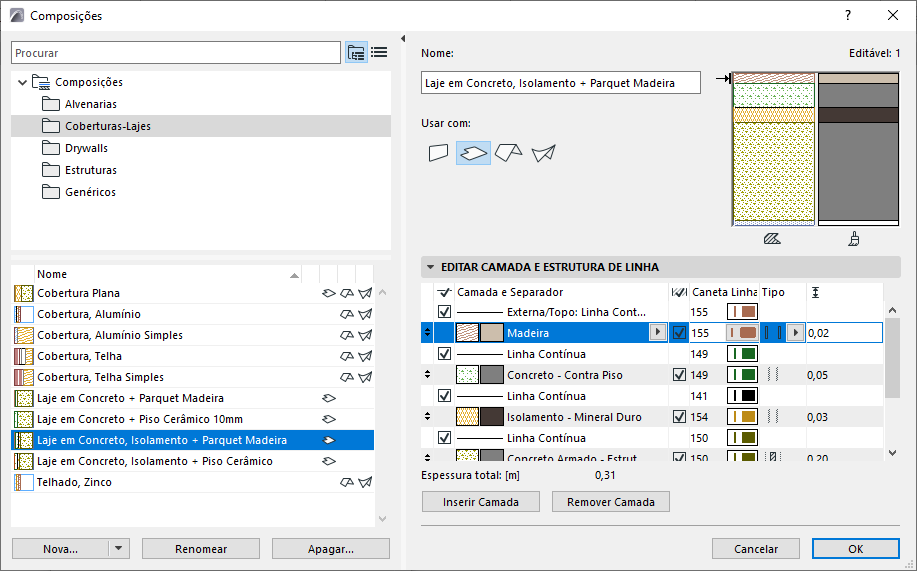The width and height of the screenshot is (917, 571).
Task: Click the Cobertura Plana fill icon
Action: (x=23, y=293)
